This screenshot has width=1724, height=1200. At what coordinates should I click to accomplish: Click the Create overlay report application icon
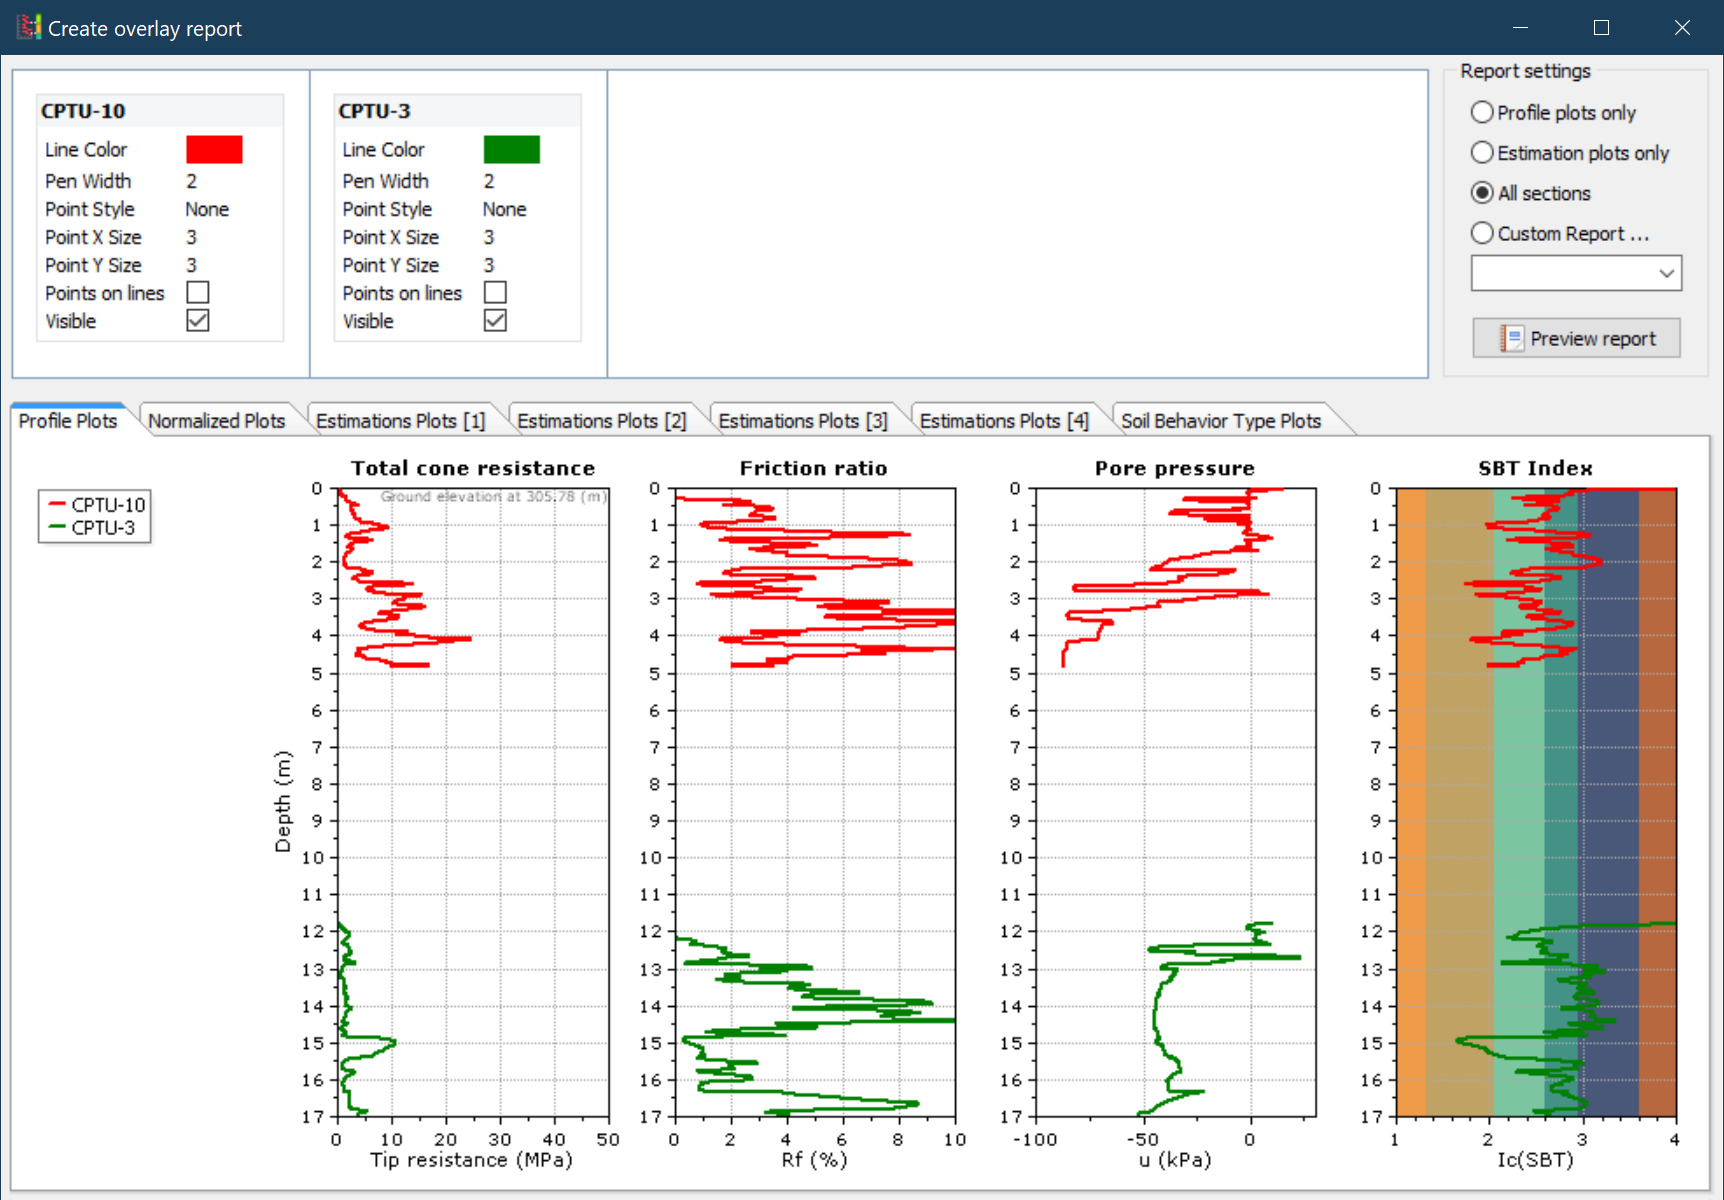[x=27, y=27]
